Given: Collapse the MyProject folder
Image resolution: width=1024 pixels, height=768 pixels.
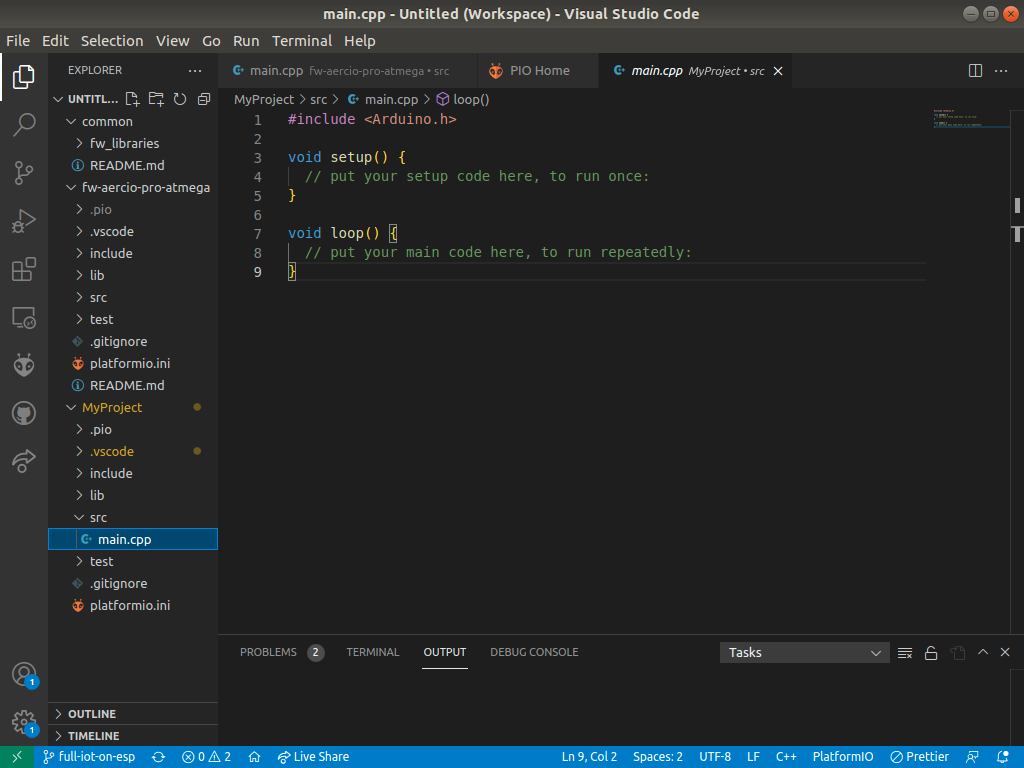Looking at the screenshot, I should click(x=112, y=407).
